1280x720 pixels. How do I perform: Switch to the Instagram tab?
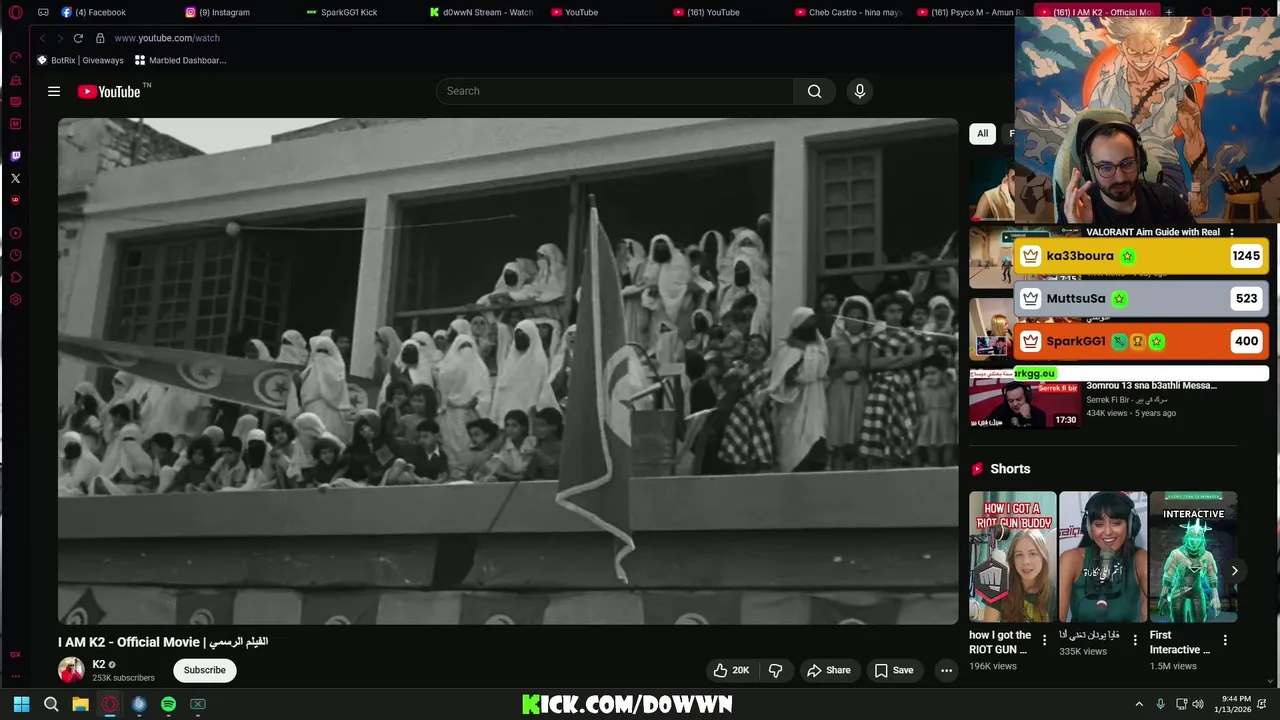[x=218, y=12]
